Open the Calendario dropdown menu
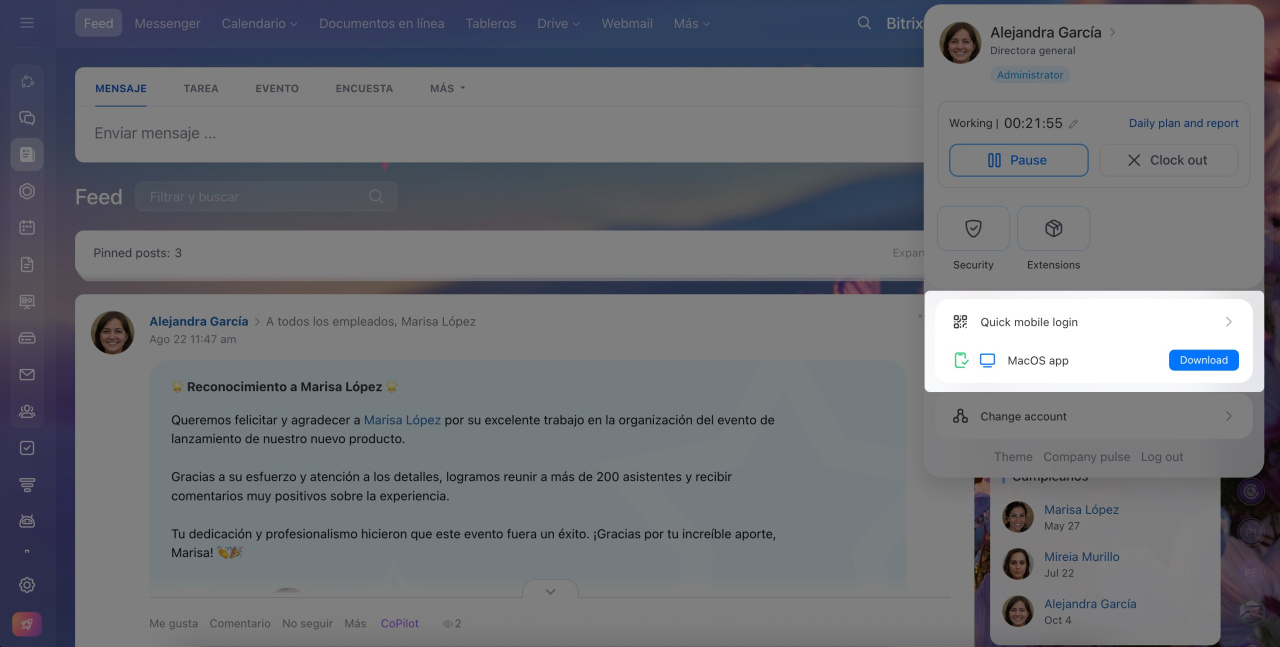Viewport: 1280px width, 647px height. pyautogui.click(x=259, y=23)
